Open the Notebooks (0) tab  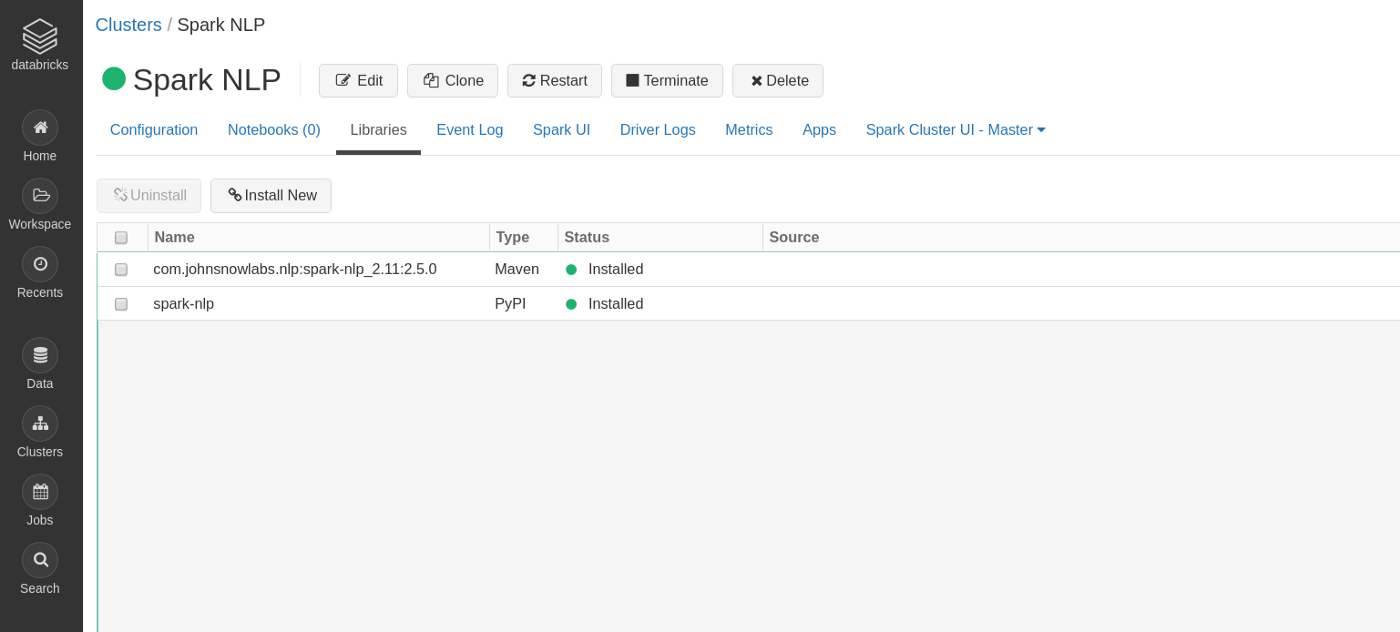pyautogui.click(x=274, y=130)
